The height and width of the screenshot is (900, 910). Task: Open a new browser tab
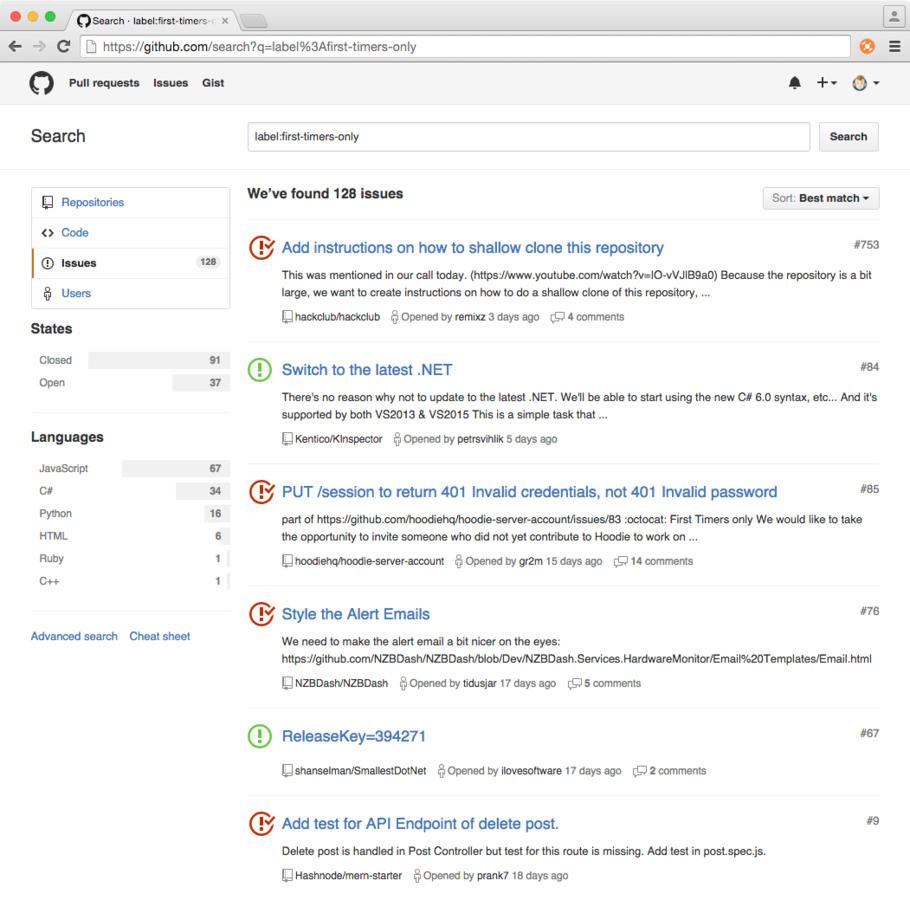coord(254,21)
